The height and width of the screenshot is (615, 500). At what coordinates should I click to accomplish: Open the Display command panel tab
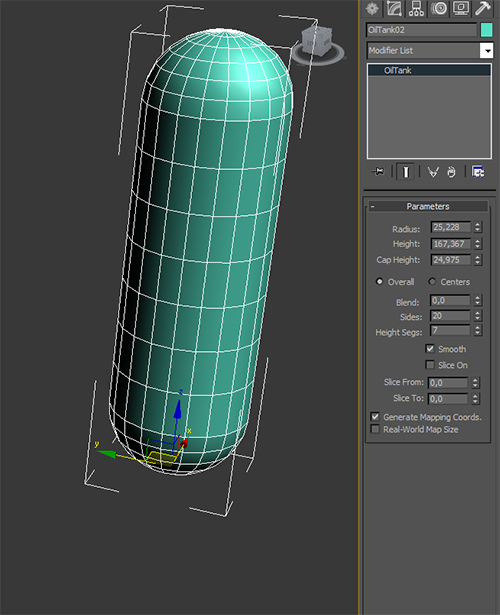point(461,8)
